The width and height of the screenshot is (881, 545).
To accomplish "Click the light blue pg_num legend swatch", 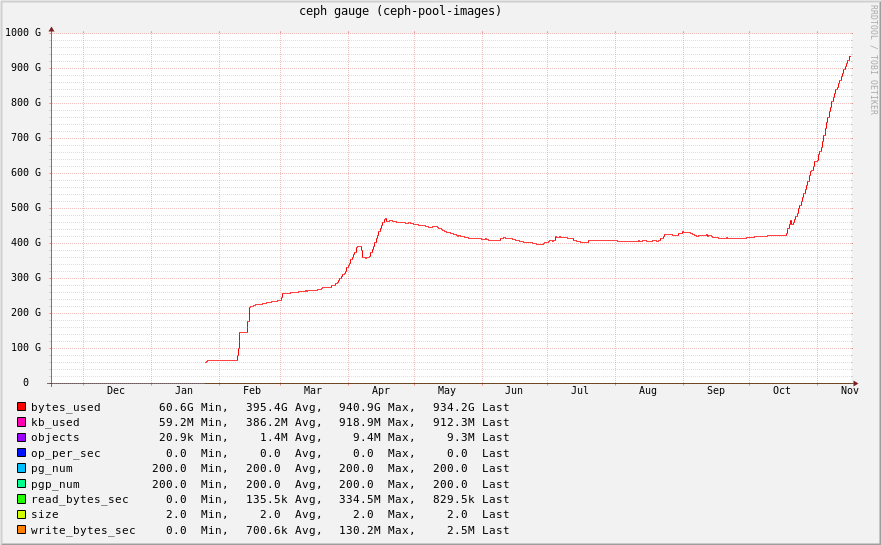I will pyautogui.click(x=21, y=468).
